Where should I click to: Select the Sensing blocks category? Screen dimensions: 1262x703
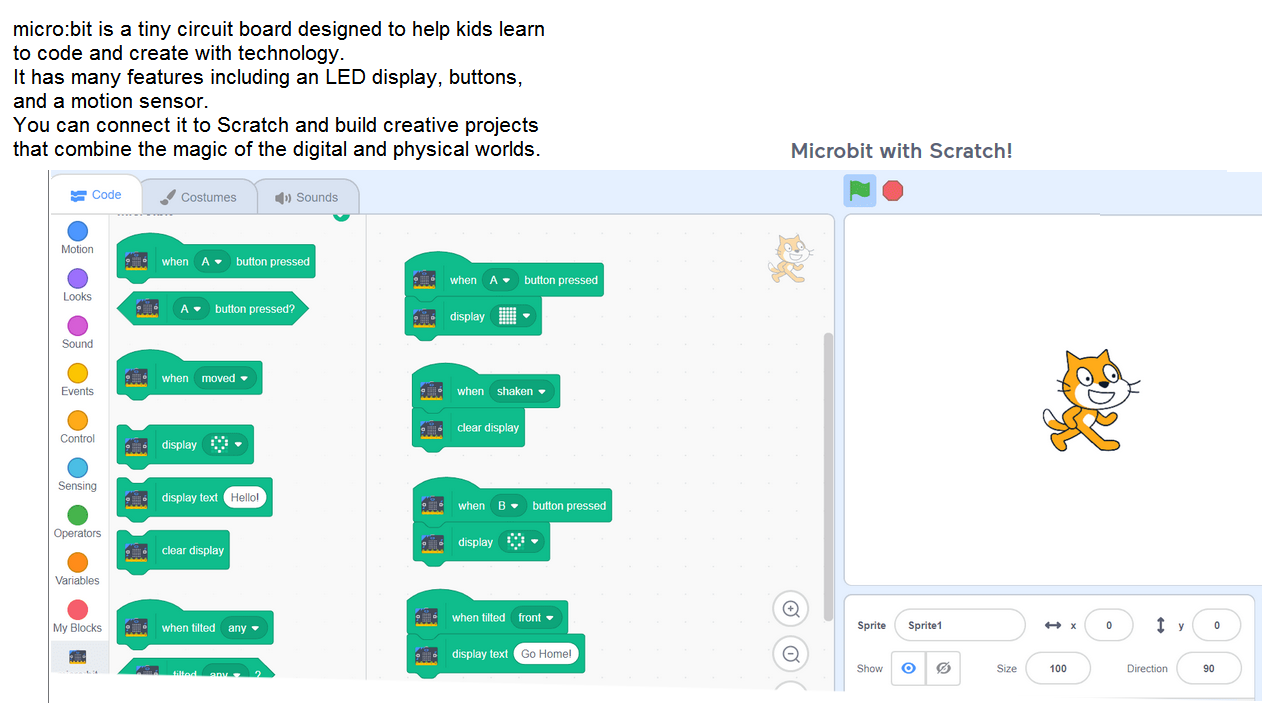(77, 474)
